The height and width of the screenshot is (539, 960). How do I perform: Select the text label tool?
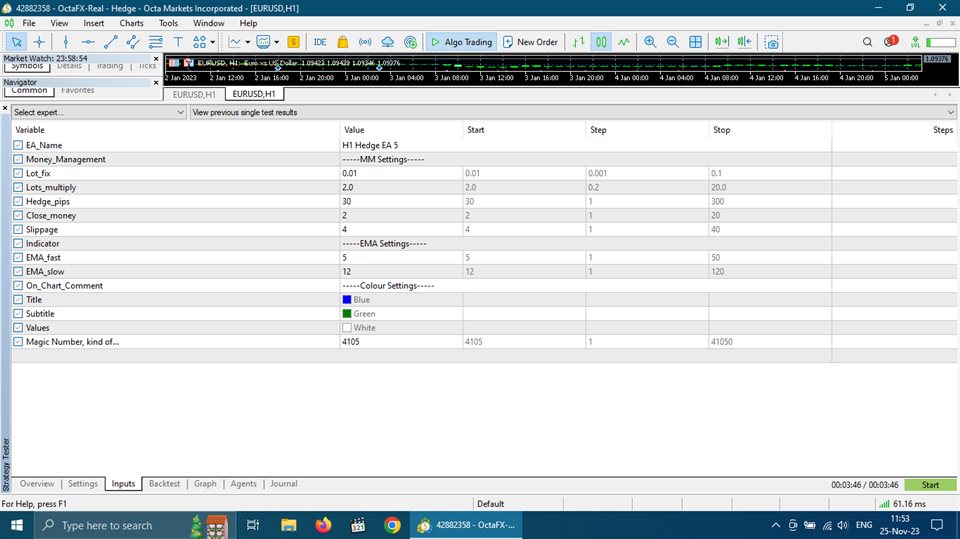pos(178,42)
